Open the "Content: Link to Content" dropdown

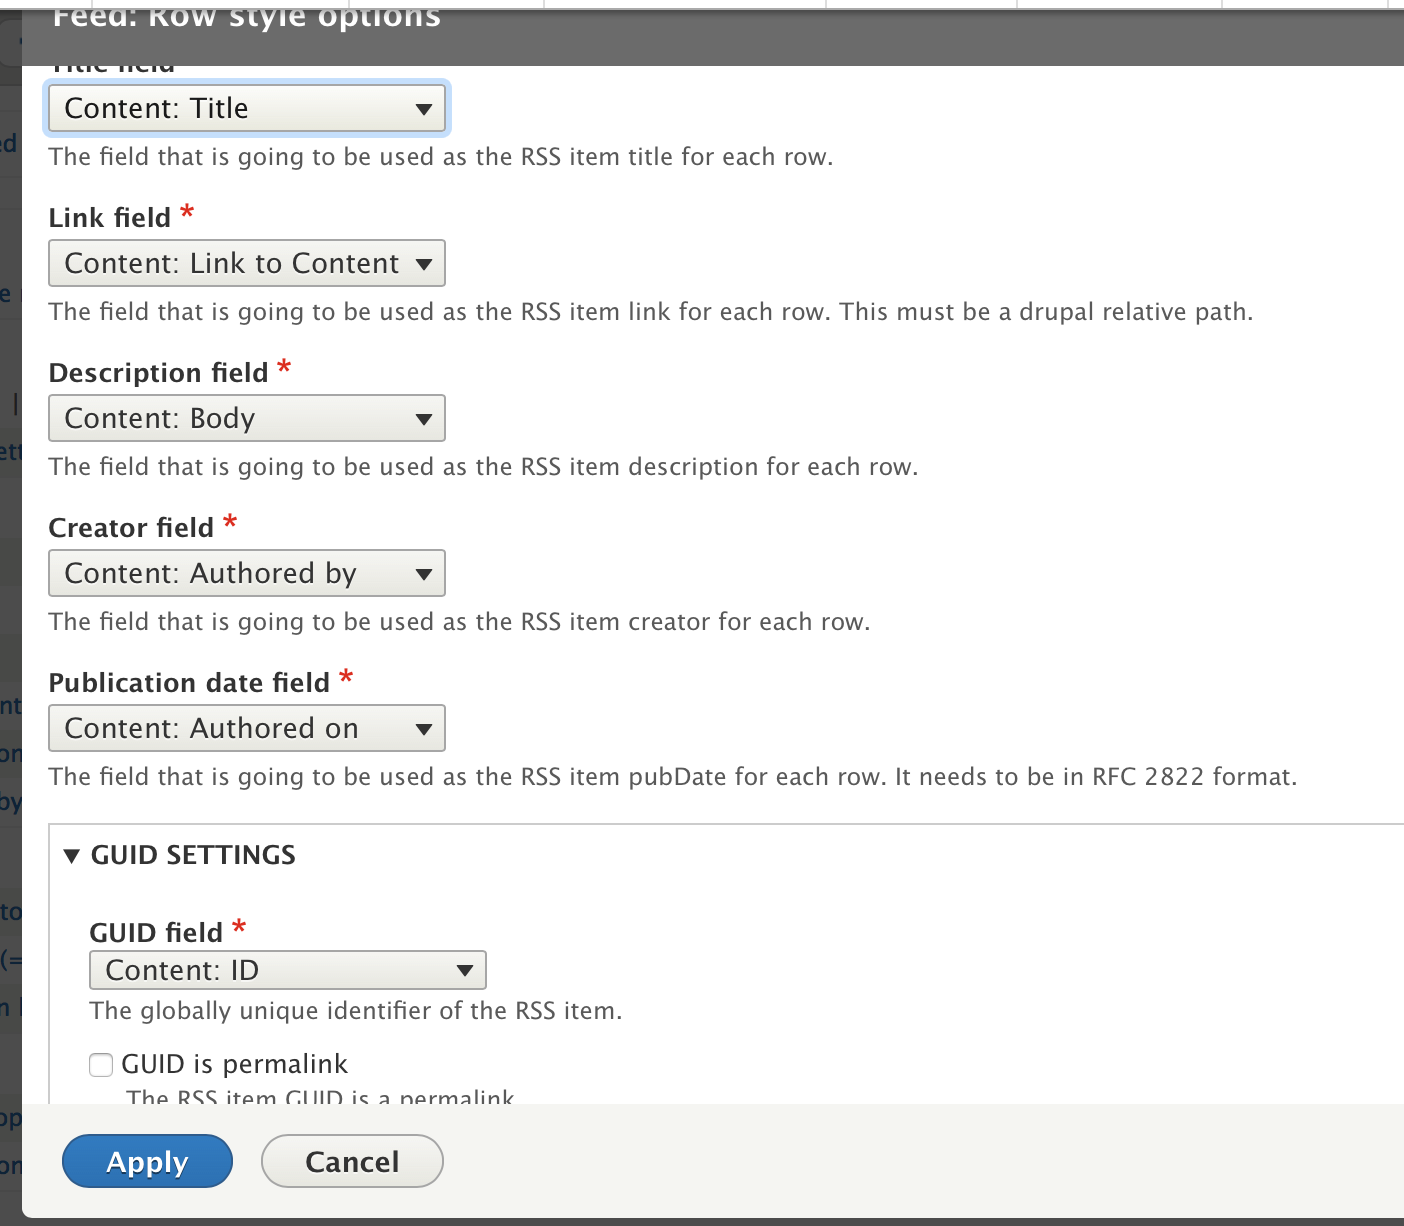(x=247, y=263)
